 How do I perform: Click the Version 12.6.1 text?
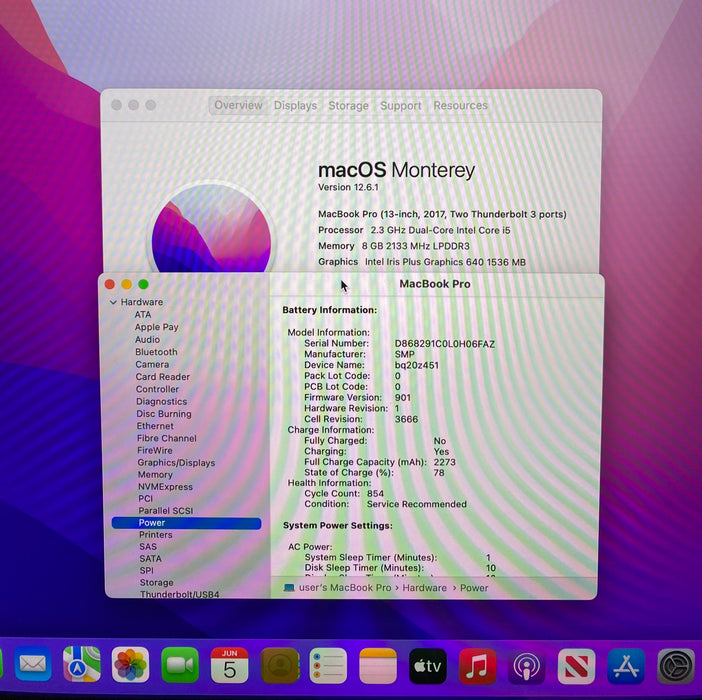pos(348,187)
